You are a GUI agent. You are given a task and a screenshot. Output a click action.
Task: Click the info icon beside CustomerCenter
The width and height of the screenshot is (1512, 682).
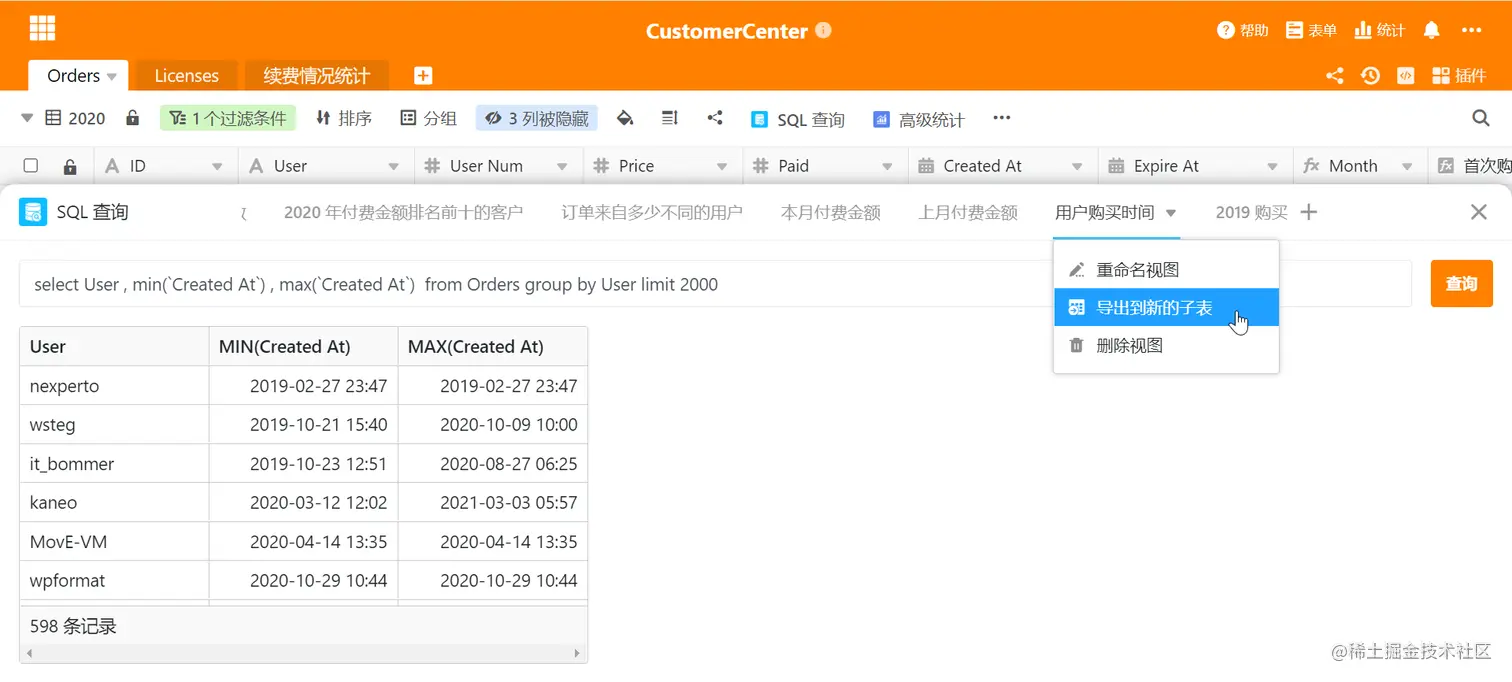click(823, 30)
